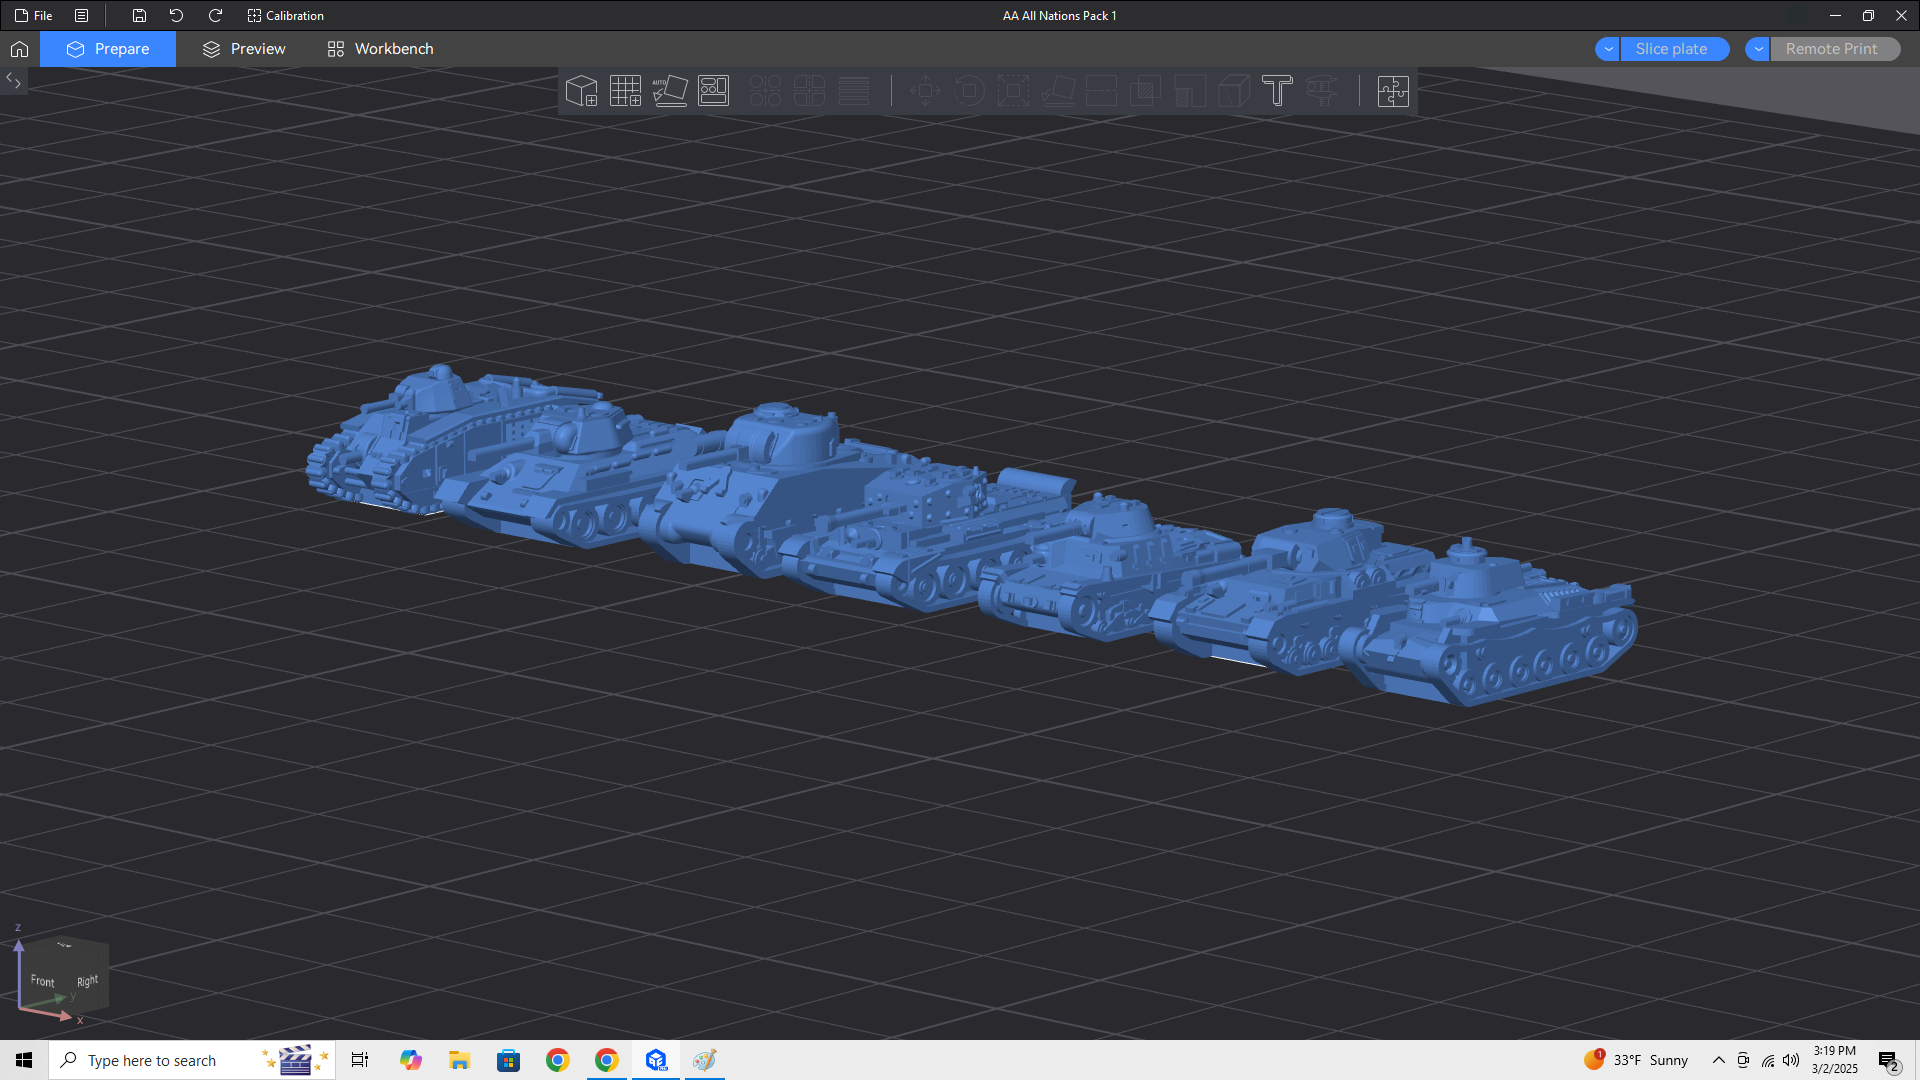Switch to the Prepare tab
1920x1080 pixels.
pos(108,49)
